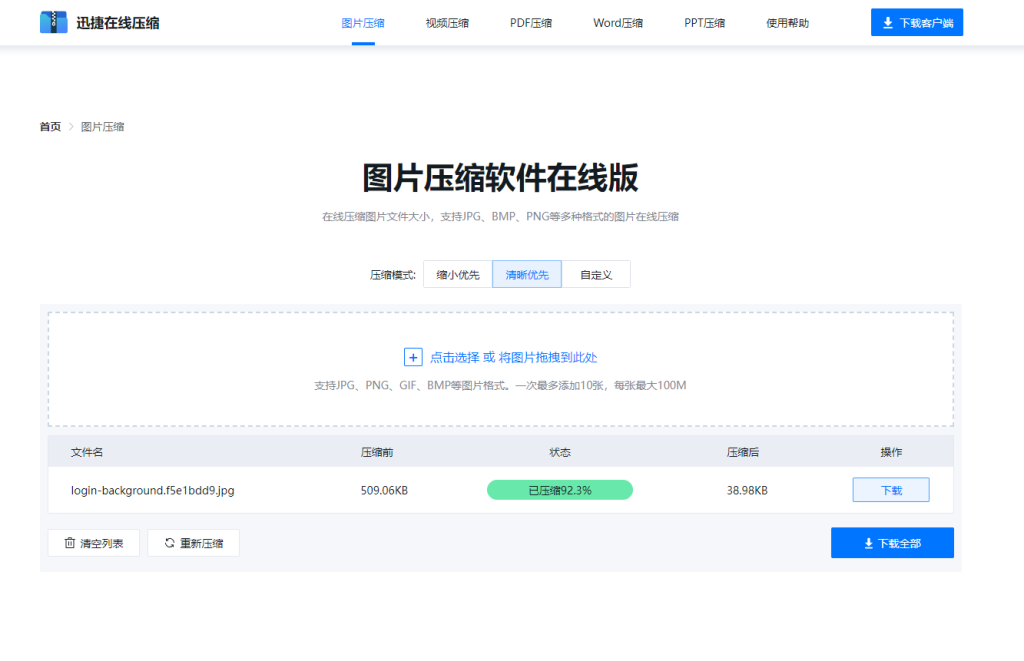Click the 已压缩92.3% progress badge
1024x661 pixels.
point(559,489)
